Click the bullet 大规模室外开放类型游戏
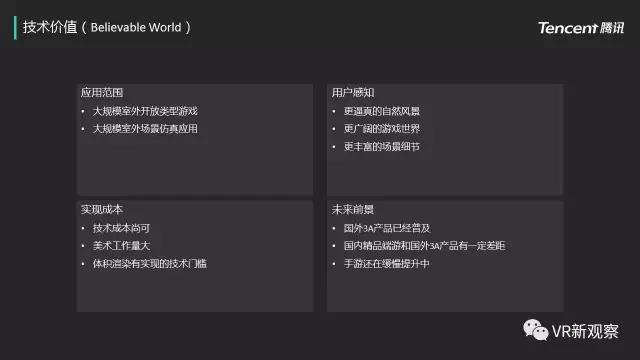 (145, 111)
